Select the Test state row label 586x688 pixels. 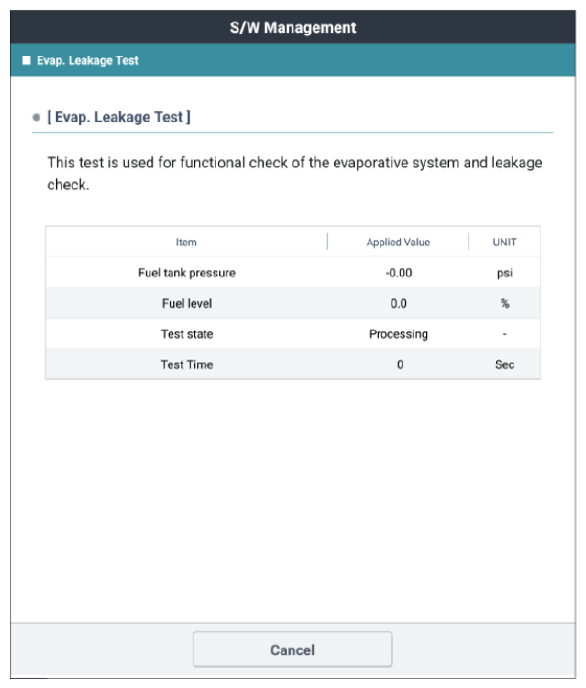(x=187, y=334)
